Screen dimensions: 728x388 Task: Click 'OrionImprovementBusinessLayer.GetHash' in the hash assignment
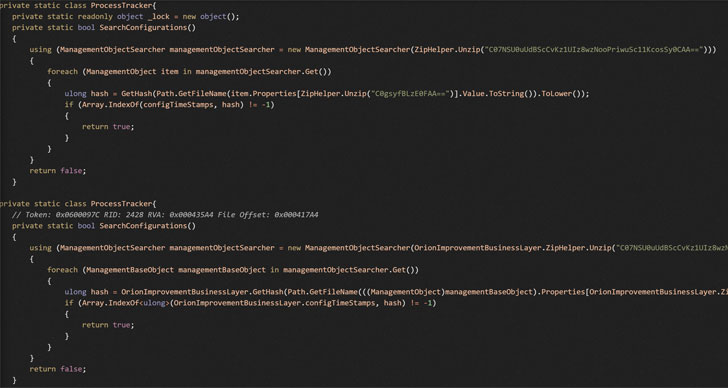201,292
